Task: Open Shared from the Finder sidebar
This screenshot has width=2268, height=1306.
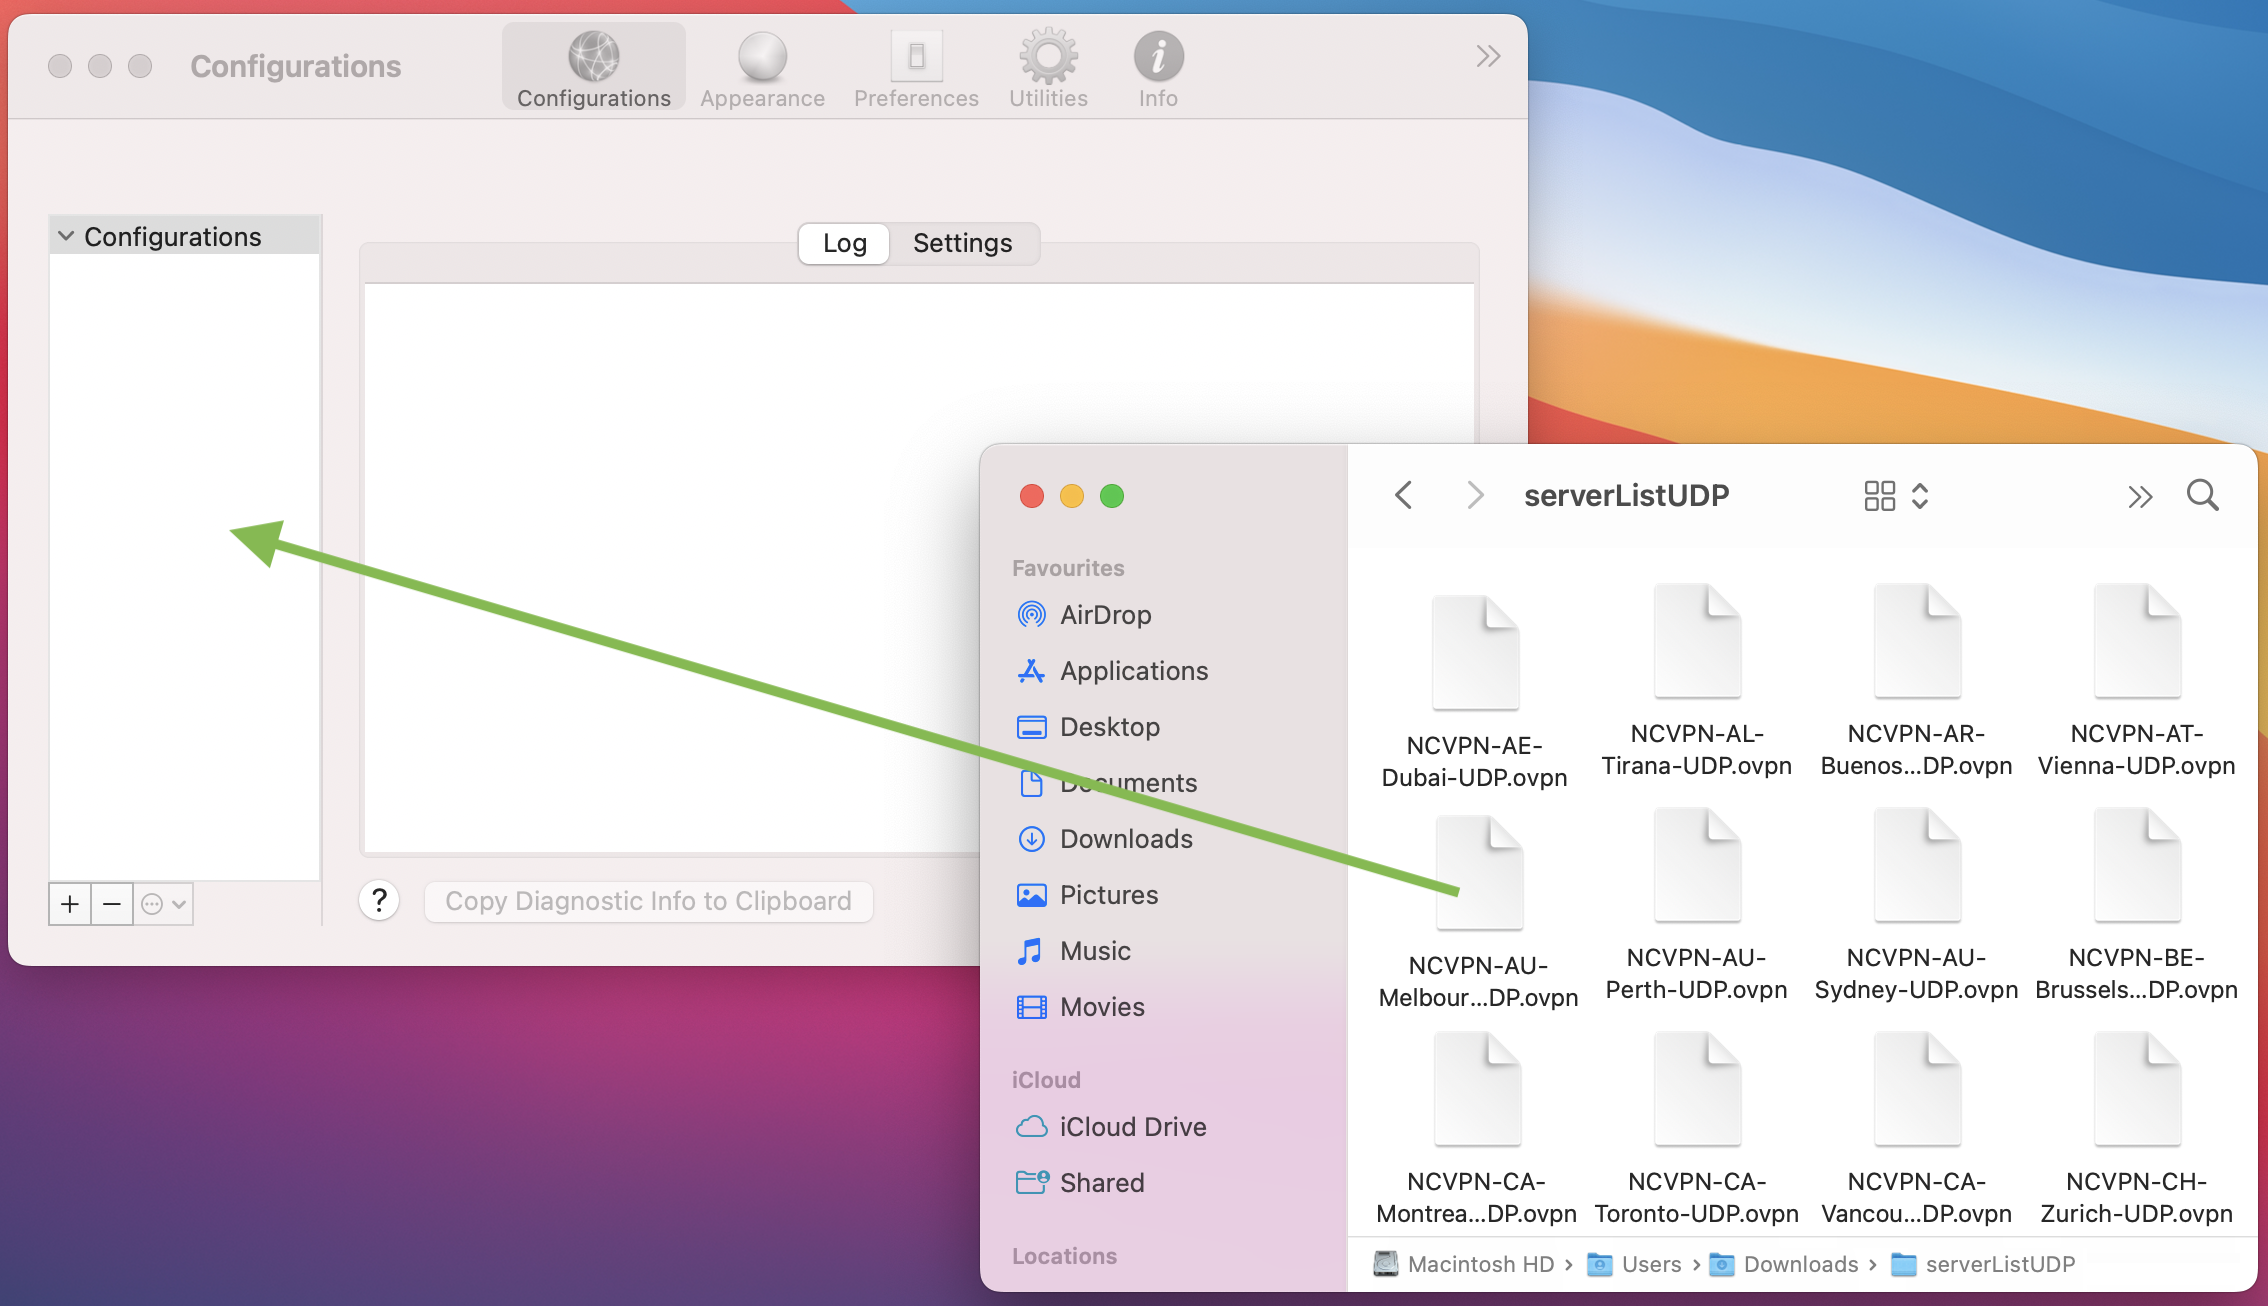Action: click(x=1102, y=1182)
